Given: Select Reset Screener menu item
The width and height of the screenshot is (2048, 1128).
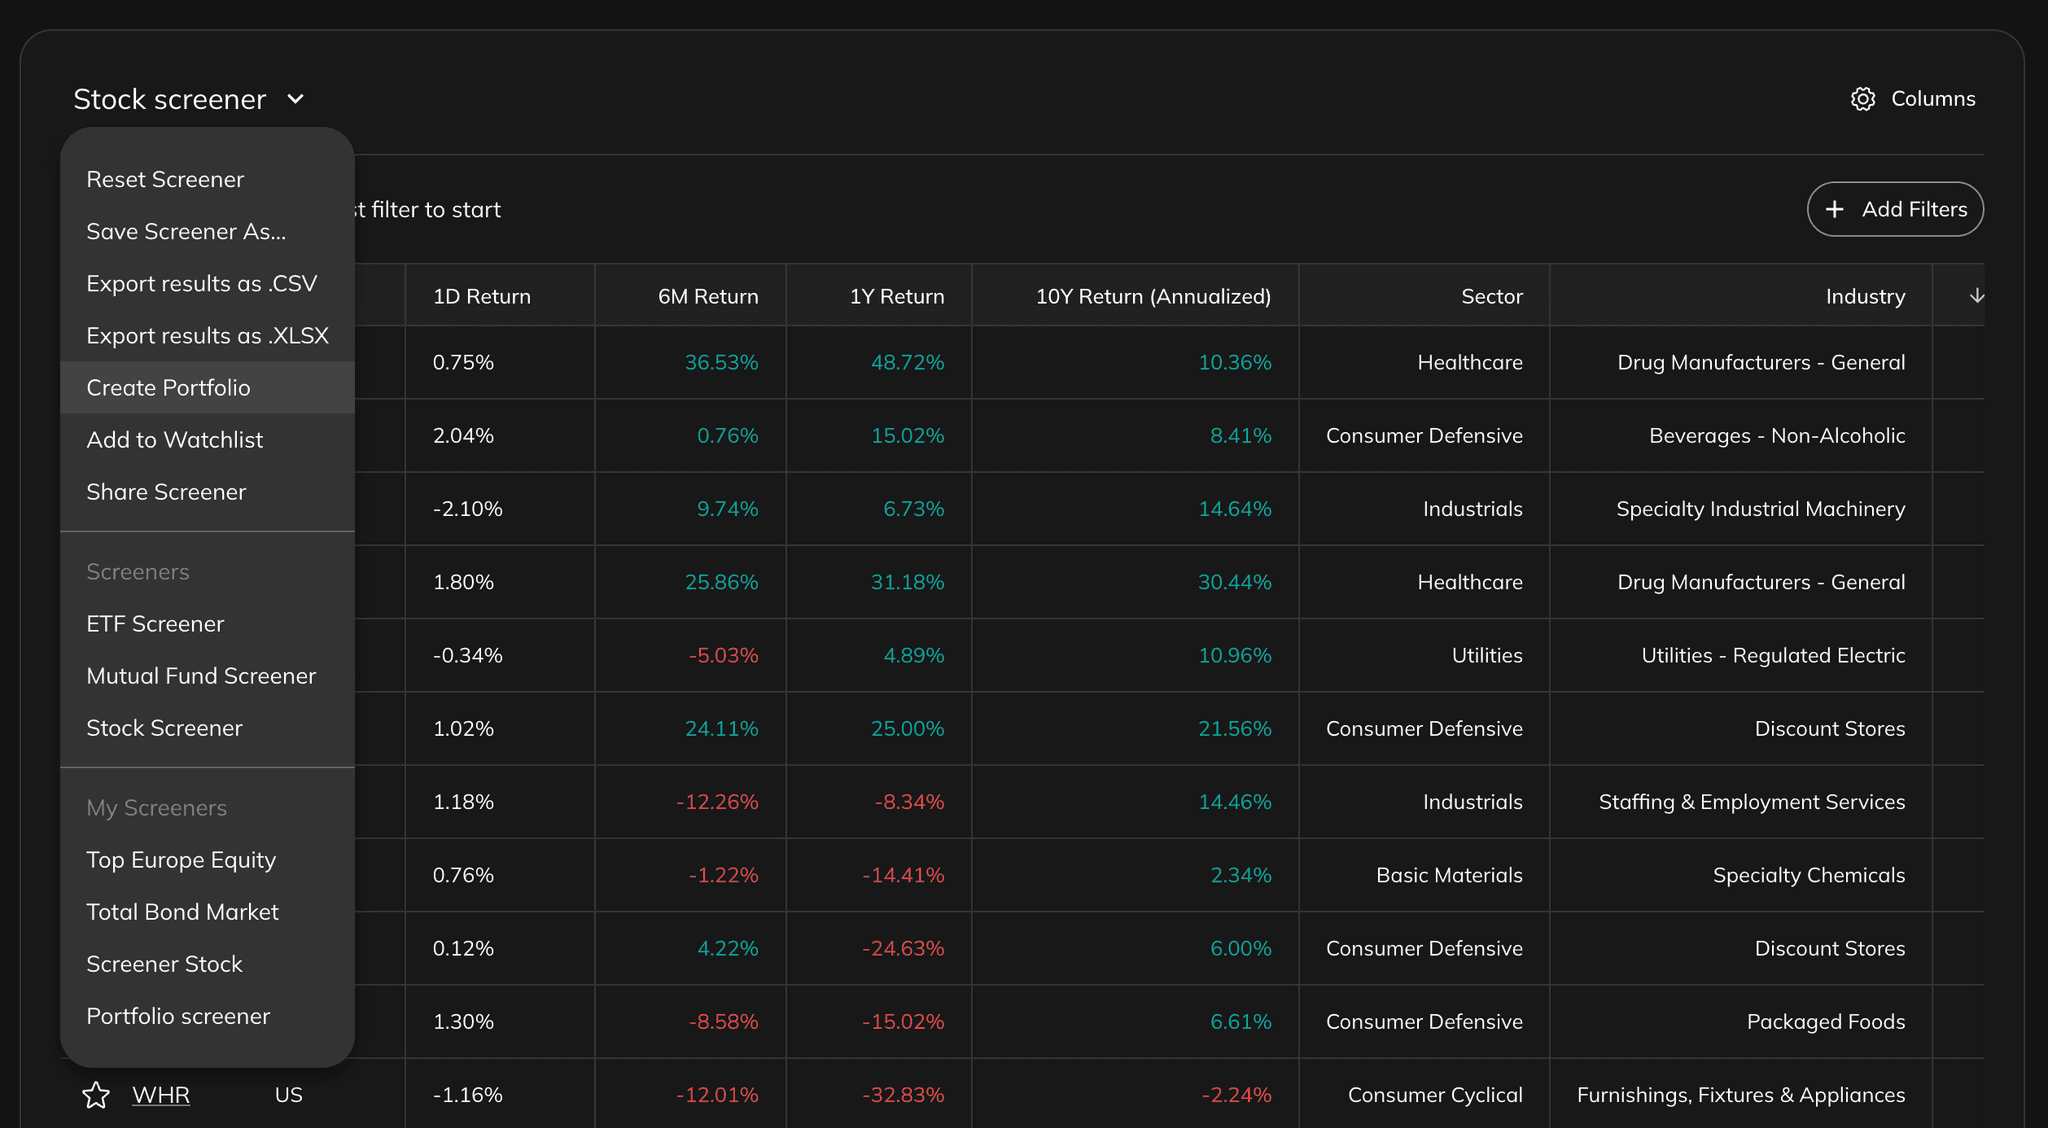Looking at the screenshot, I should tap(165, 180).
